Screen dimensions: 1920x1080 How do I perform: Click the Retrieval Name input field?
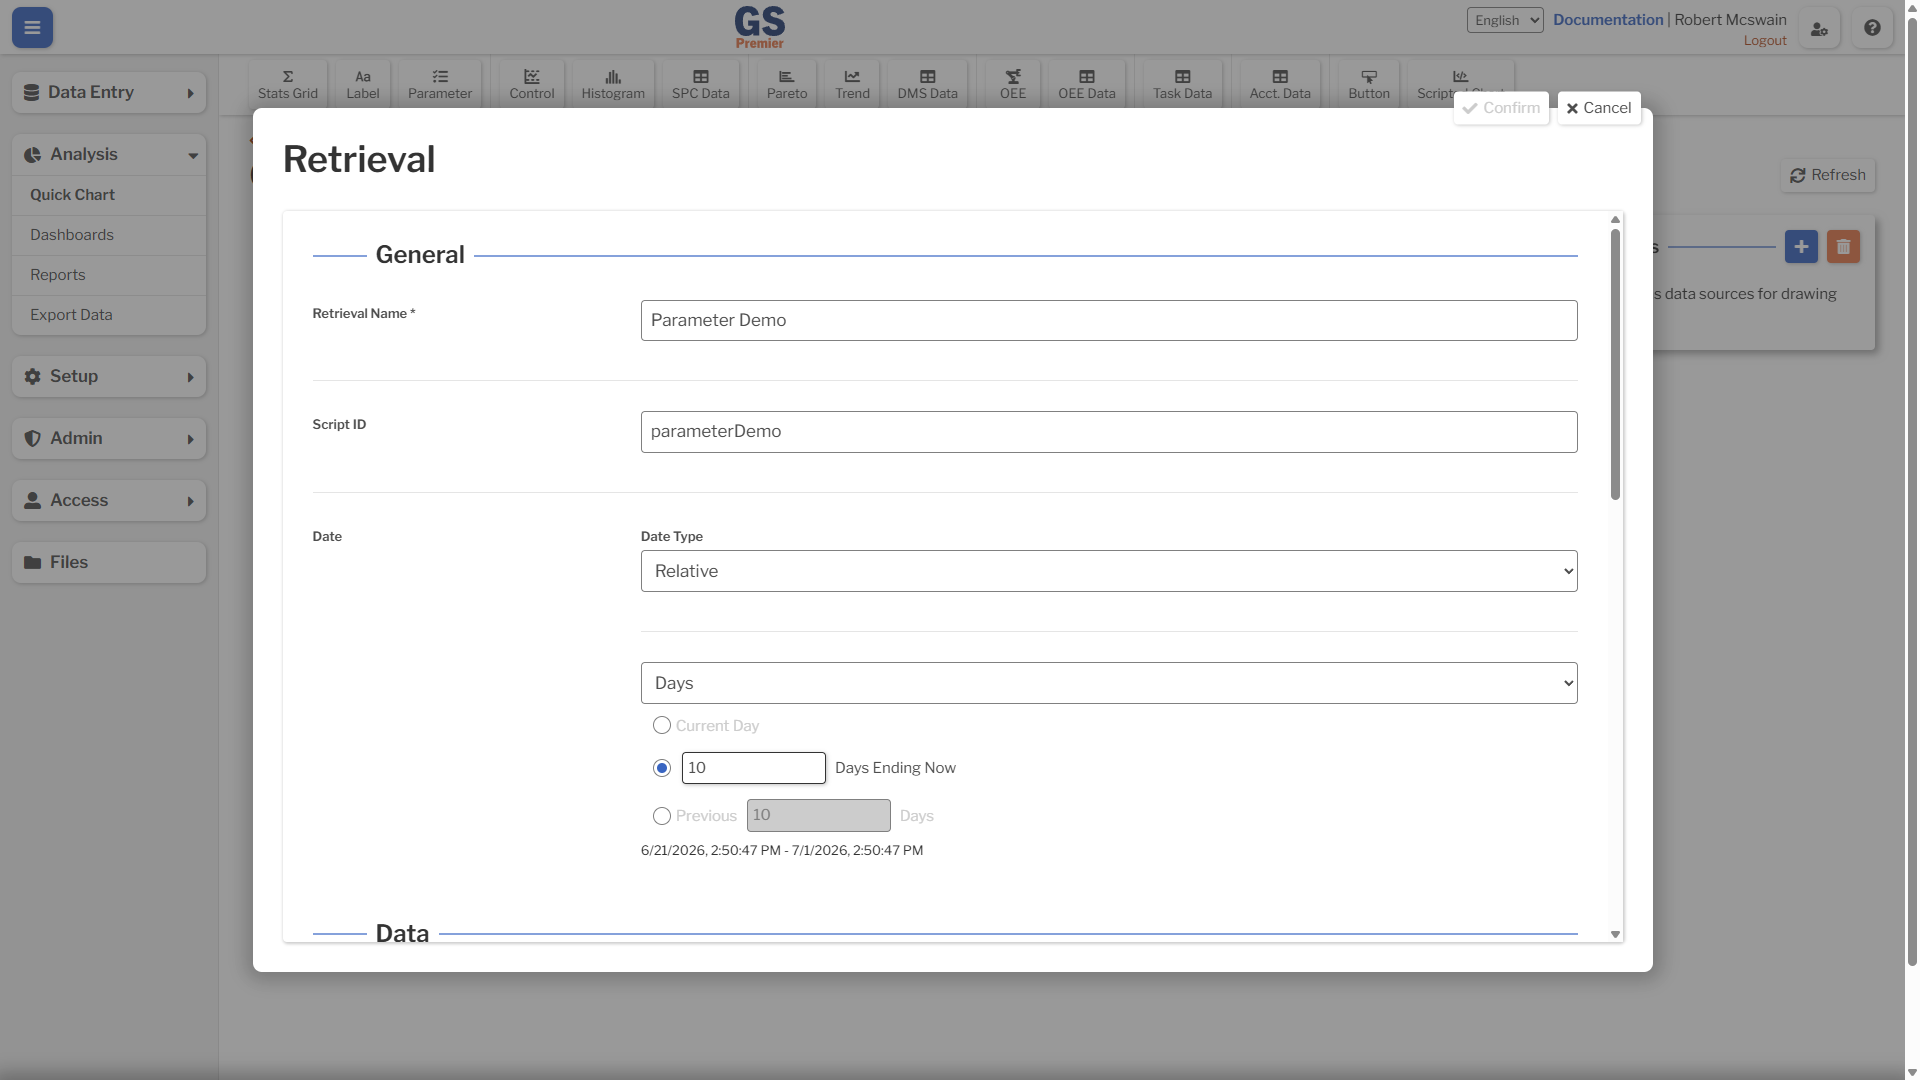(1109, 320)
